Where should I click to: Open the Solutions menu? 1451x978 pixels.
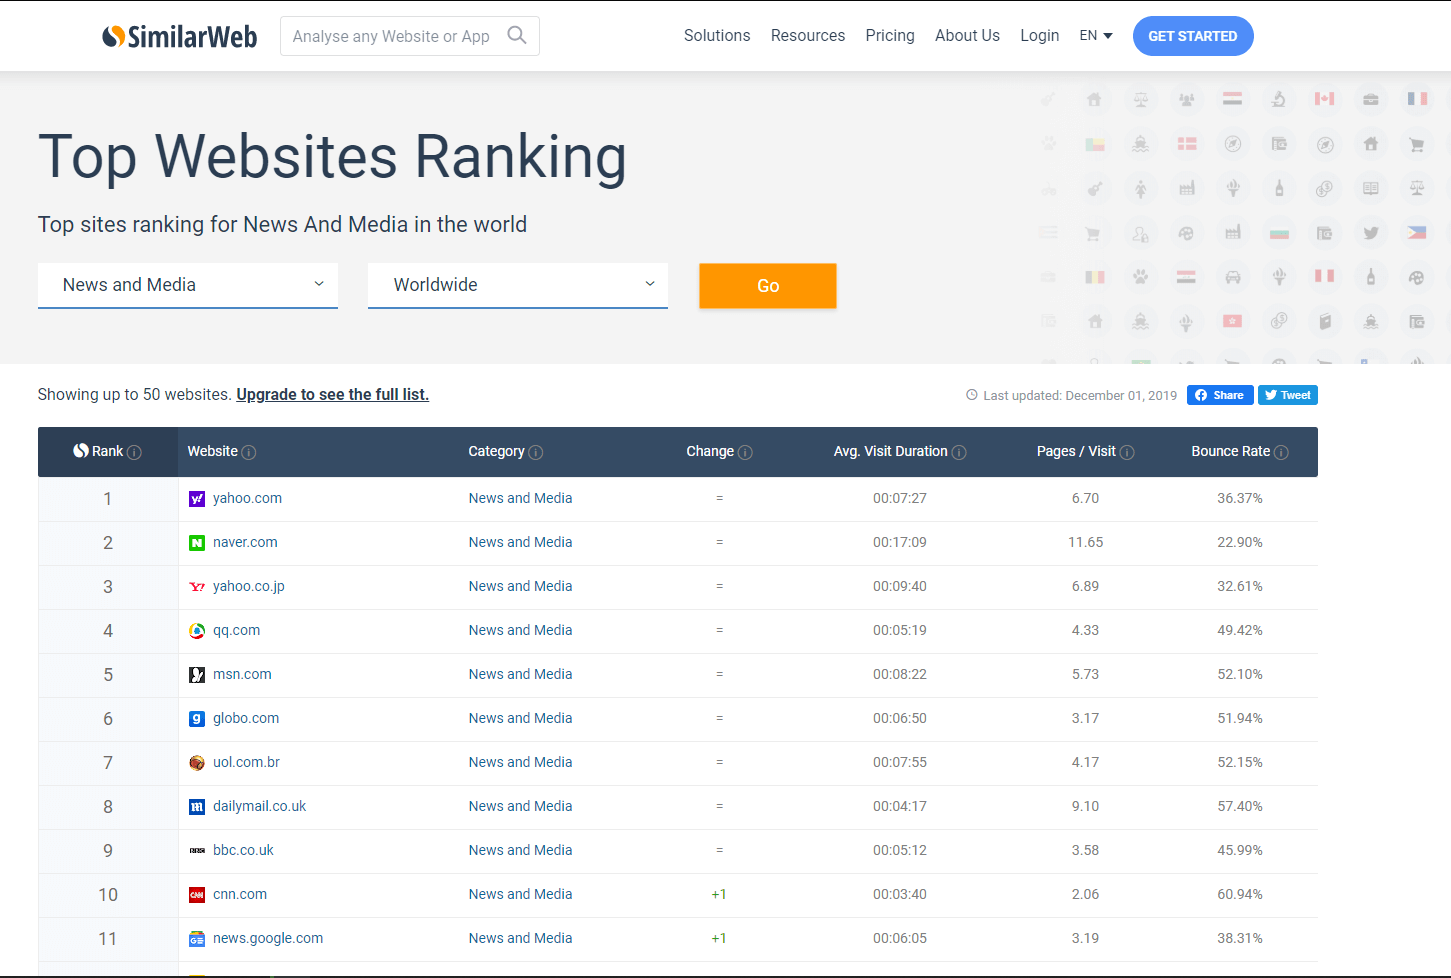[x=717, y=35]
